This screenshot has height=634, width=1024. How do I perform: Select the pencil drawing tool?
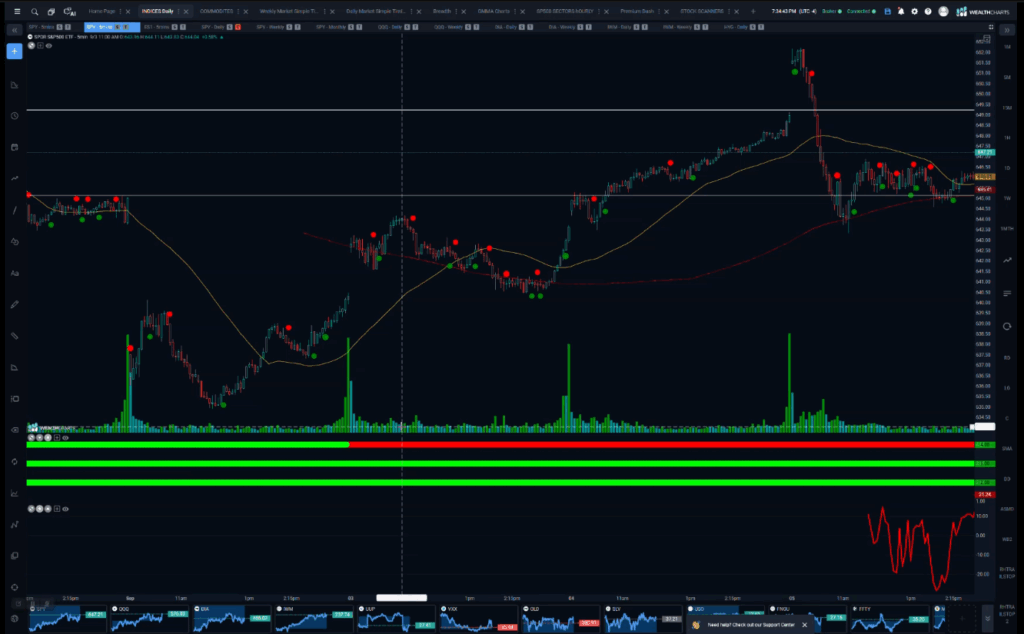[15, 304]
